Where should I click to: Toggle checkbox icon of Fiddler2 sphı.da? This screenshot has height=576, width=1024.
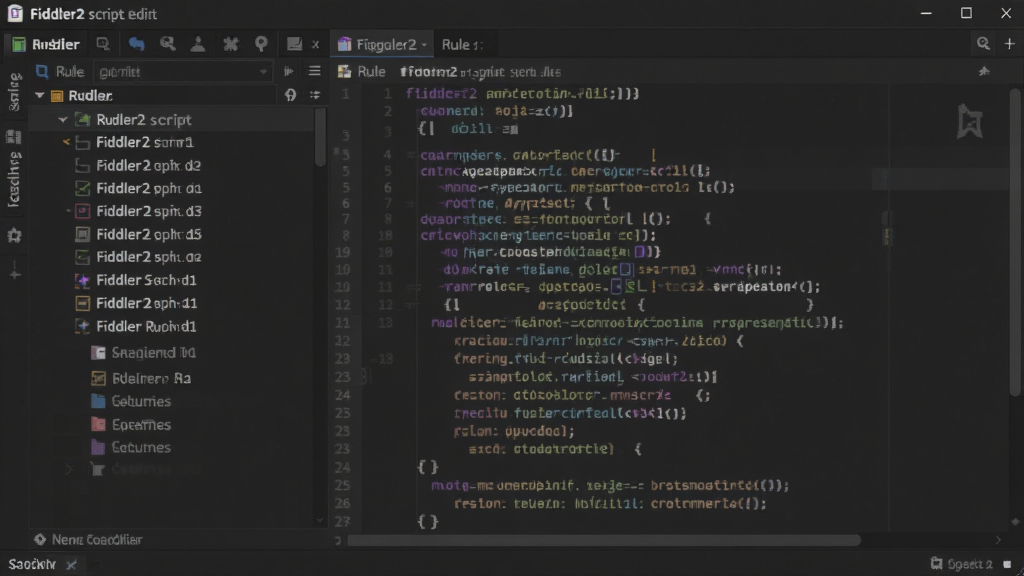pos(82,257)
